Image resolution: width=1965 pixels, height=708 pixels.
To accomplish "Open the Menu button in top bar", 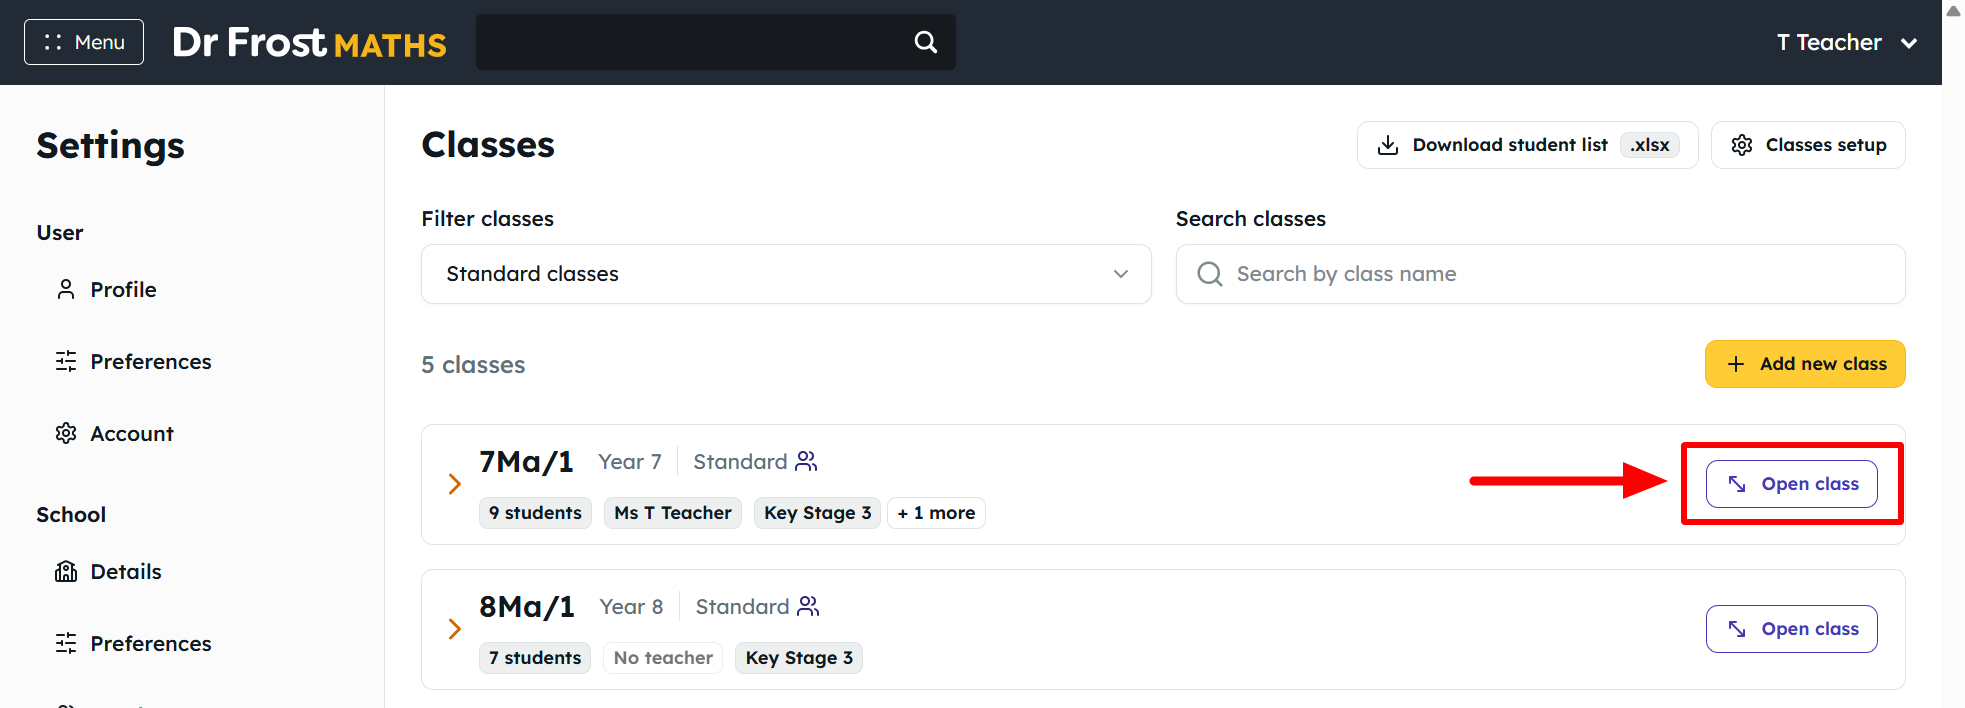I will click(x=84, y=42).
